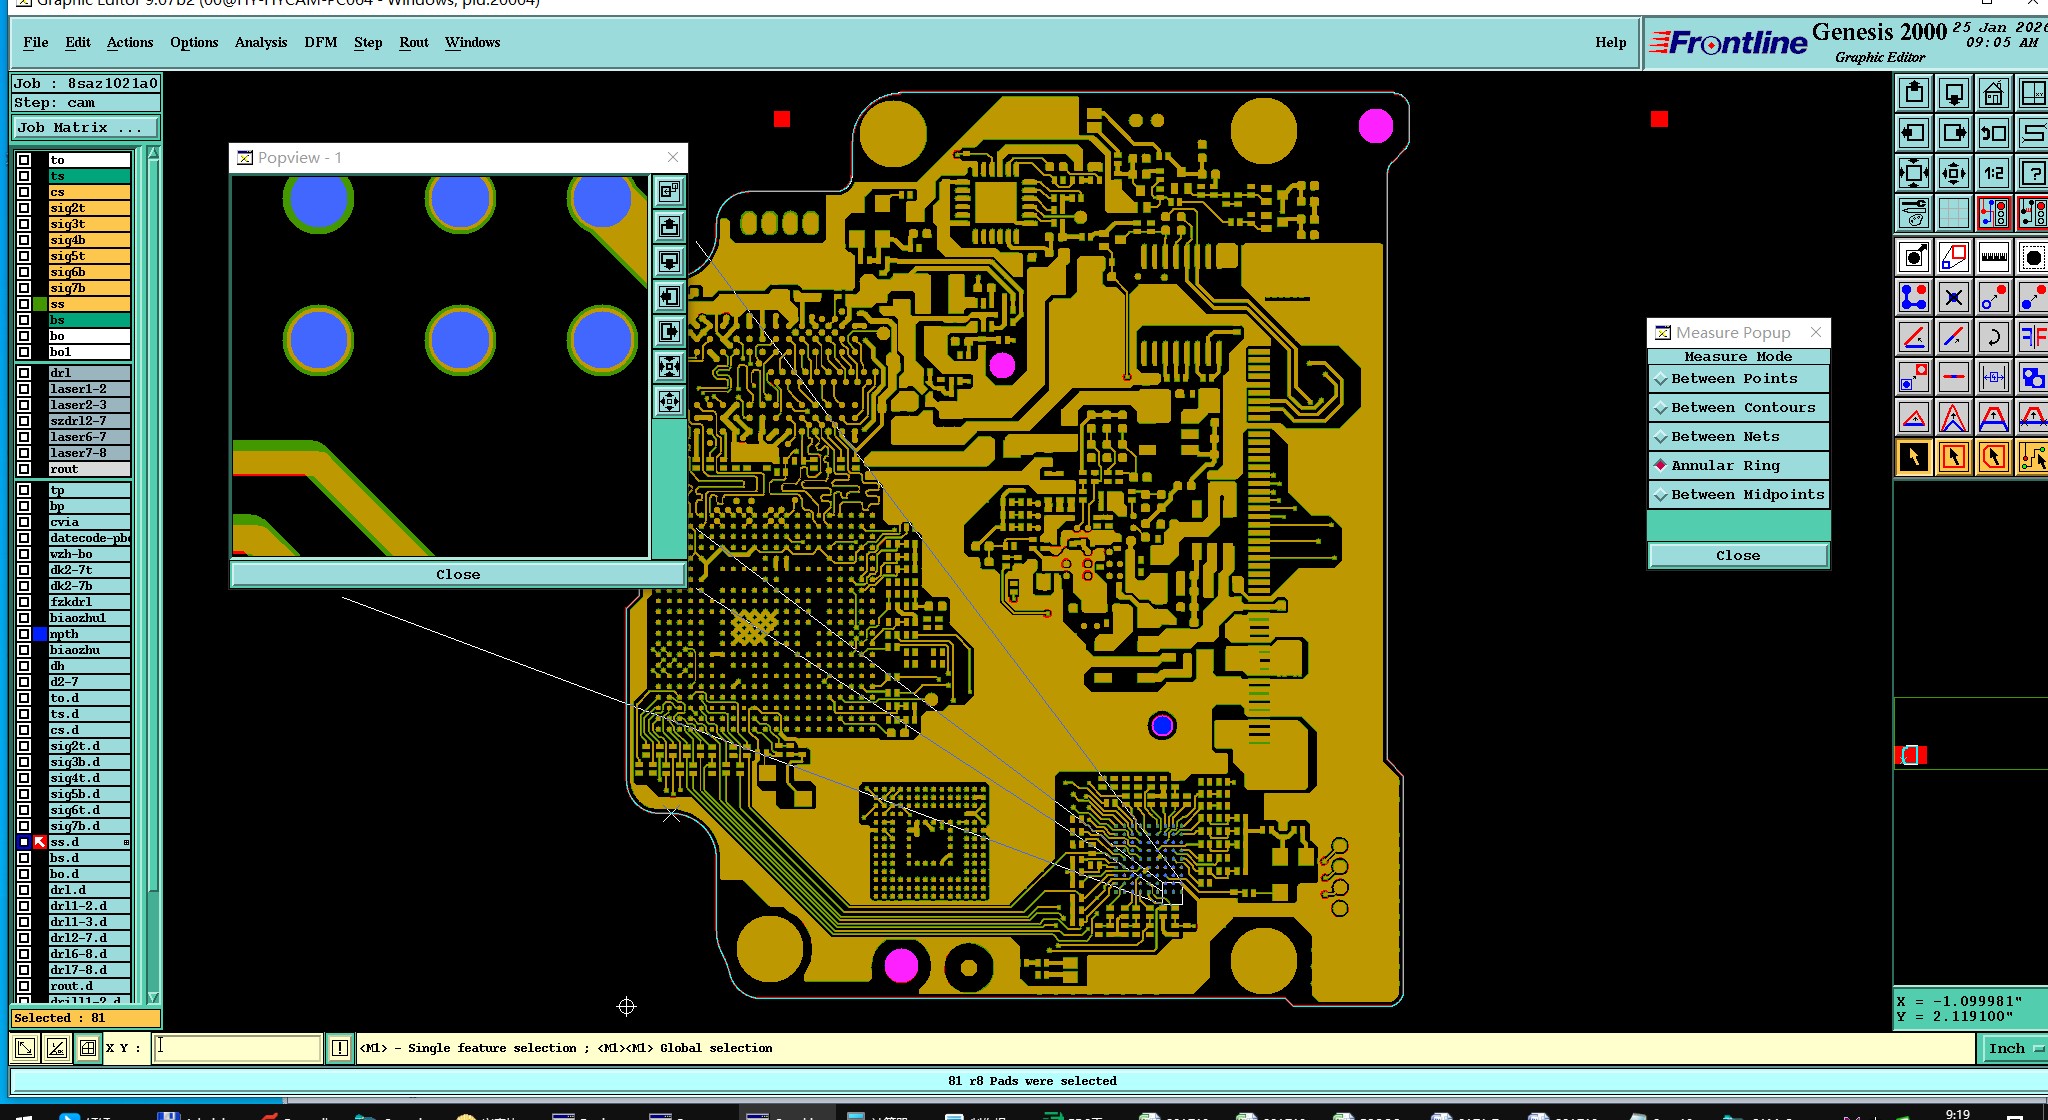Select the rotate feature tool icon
The image size is (2048, 1120).
(x=1993, y=337)
